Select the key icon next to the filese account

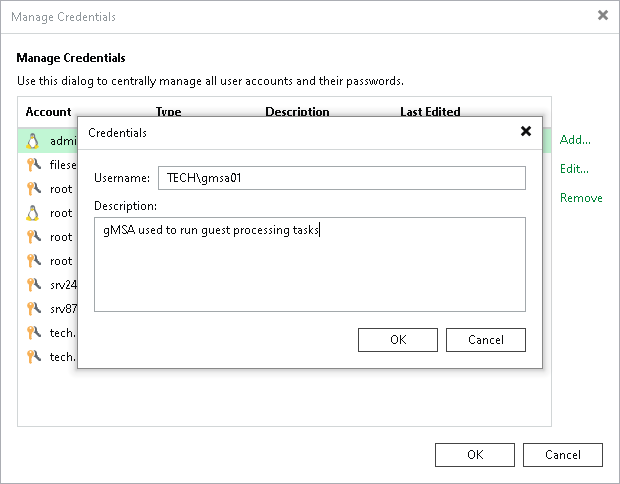coord(33,164)
